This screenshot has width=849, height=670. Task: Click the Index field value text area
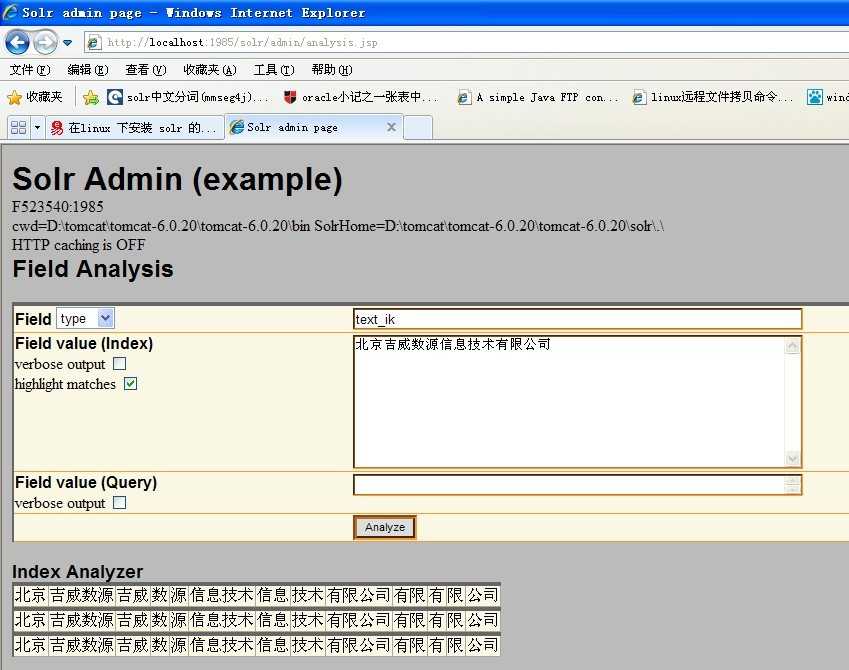click(x=569, y=401)
